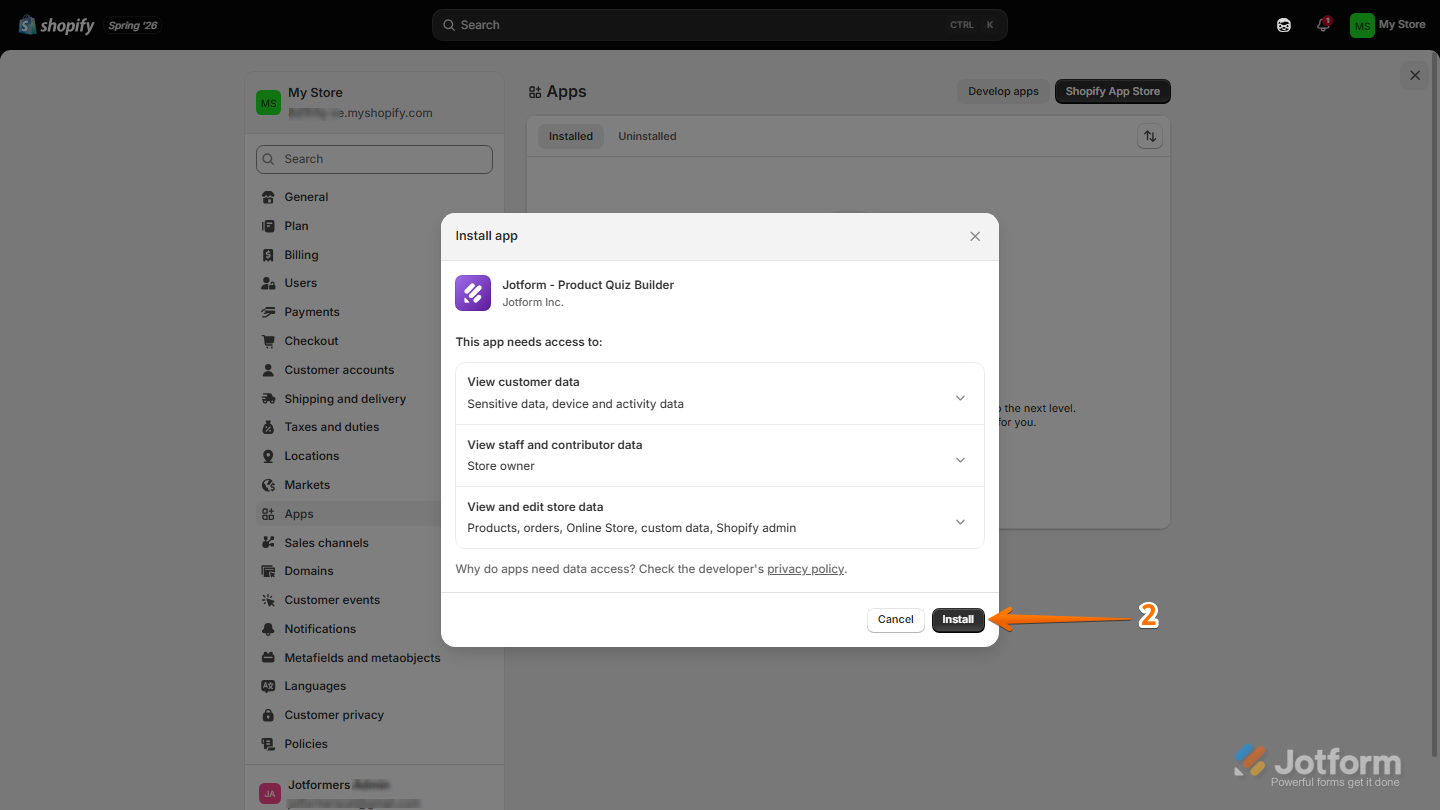
Task: Click Cancel in Install app dialog
Action: [x=896, y=620]
